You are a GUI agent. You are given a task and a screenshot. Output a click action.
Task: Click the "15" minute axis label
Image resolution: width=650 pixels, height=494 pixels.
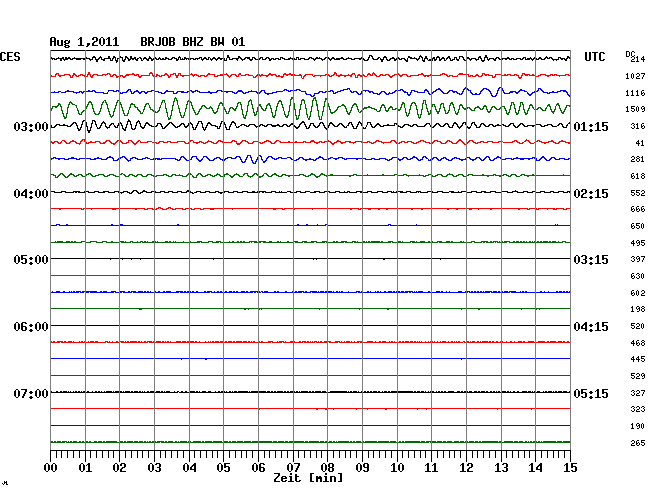tap(570, 468)
